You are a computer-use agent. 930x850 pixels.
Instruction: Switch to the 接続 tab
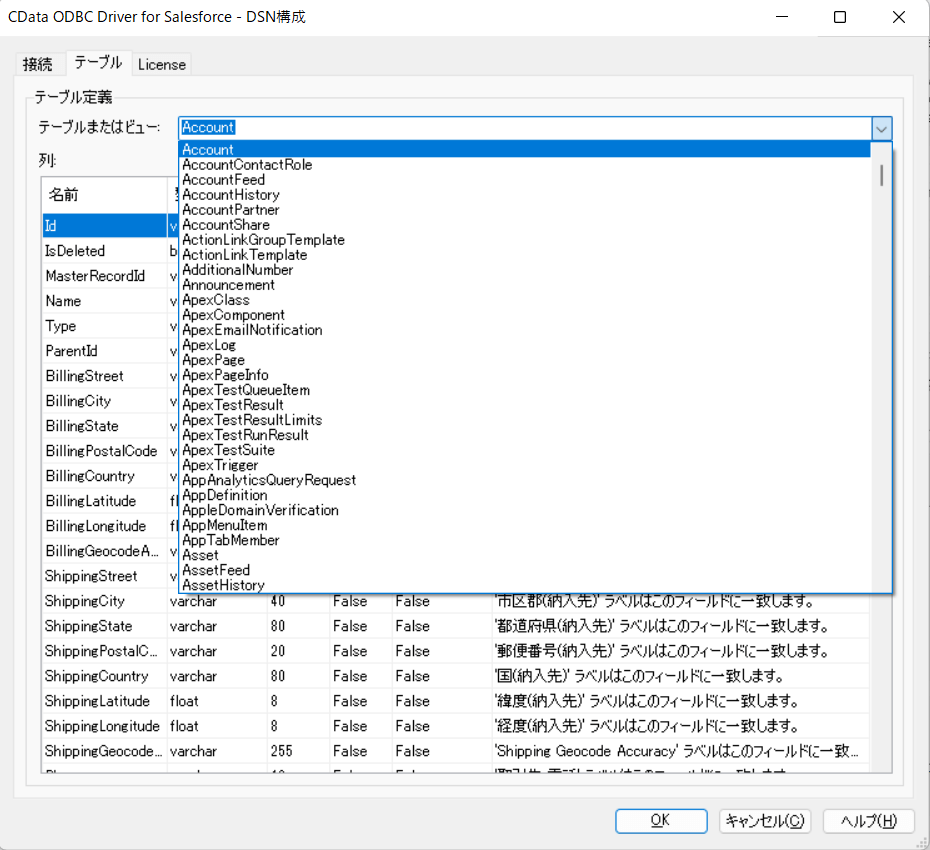(37, 64)
